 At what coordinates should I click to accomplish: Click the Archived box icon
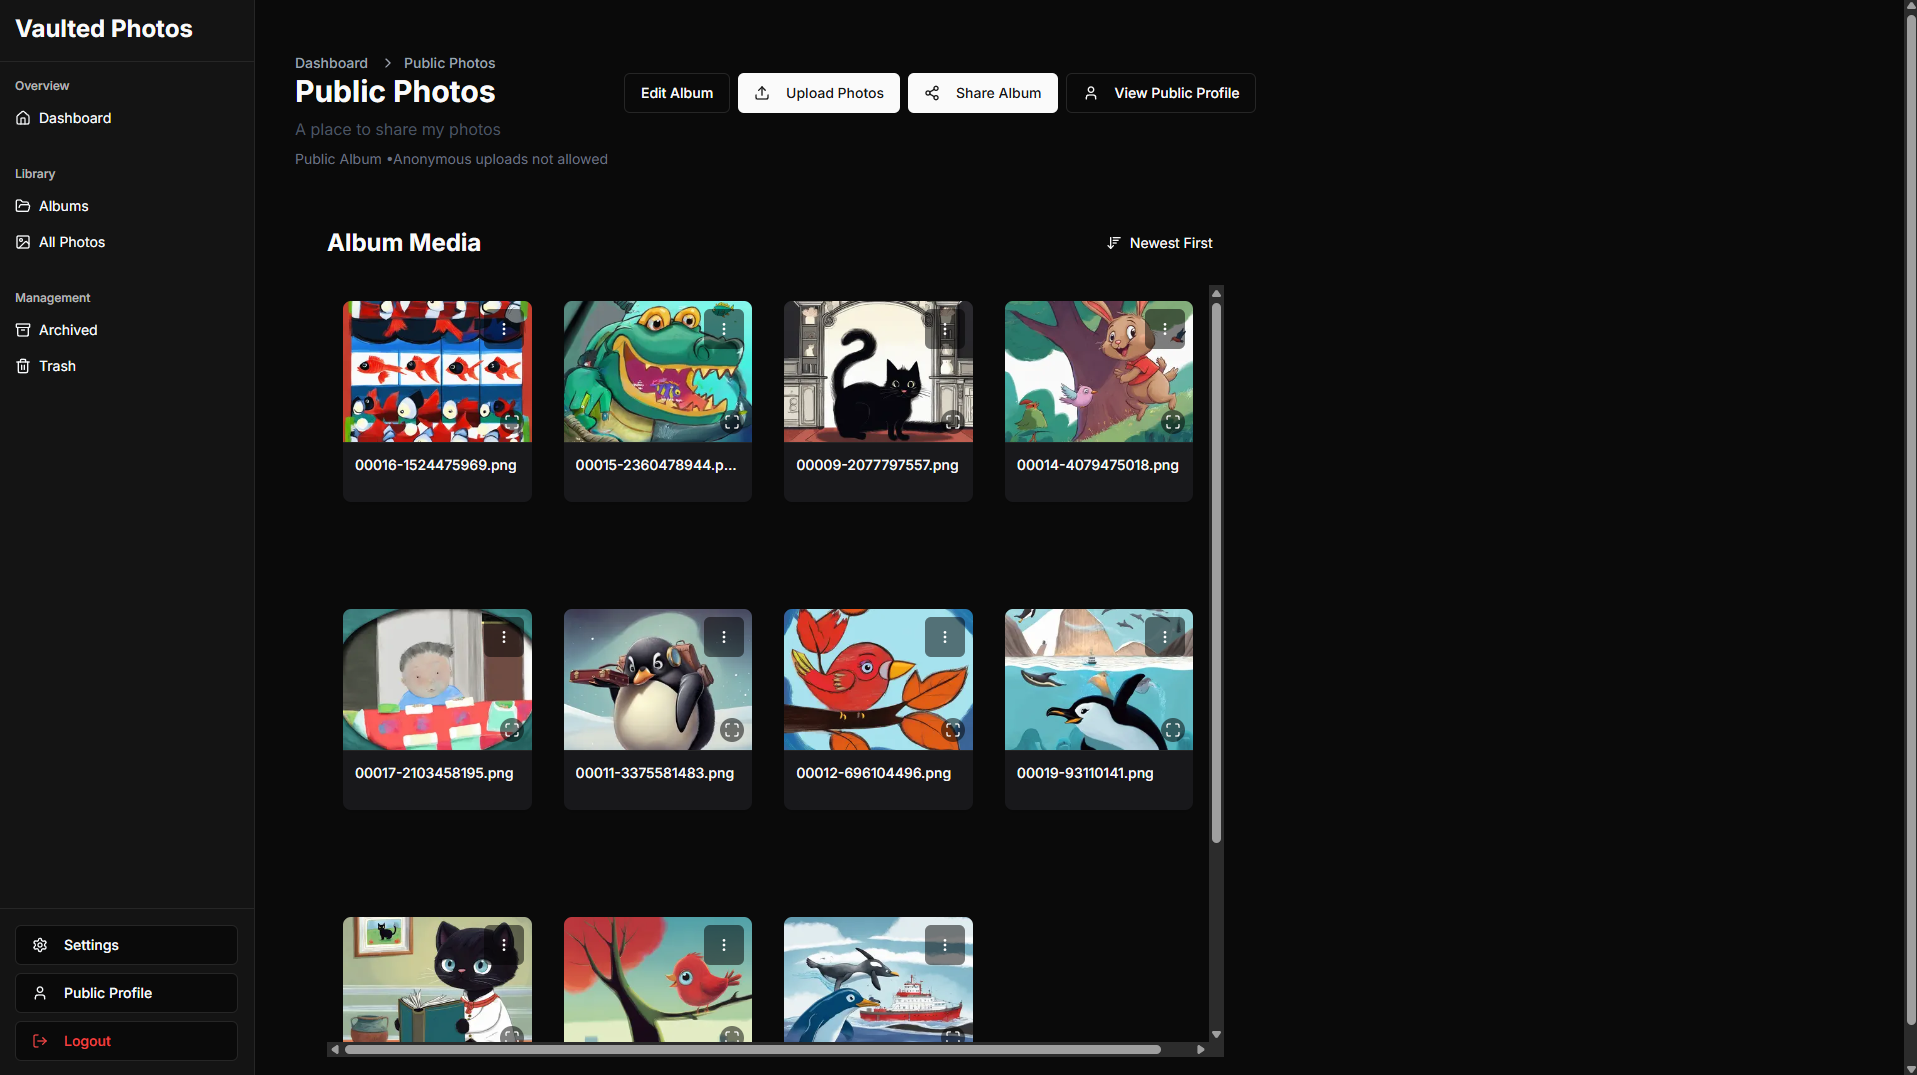point(23,330)
